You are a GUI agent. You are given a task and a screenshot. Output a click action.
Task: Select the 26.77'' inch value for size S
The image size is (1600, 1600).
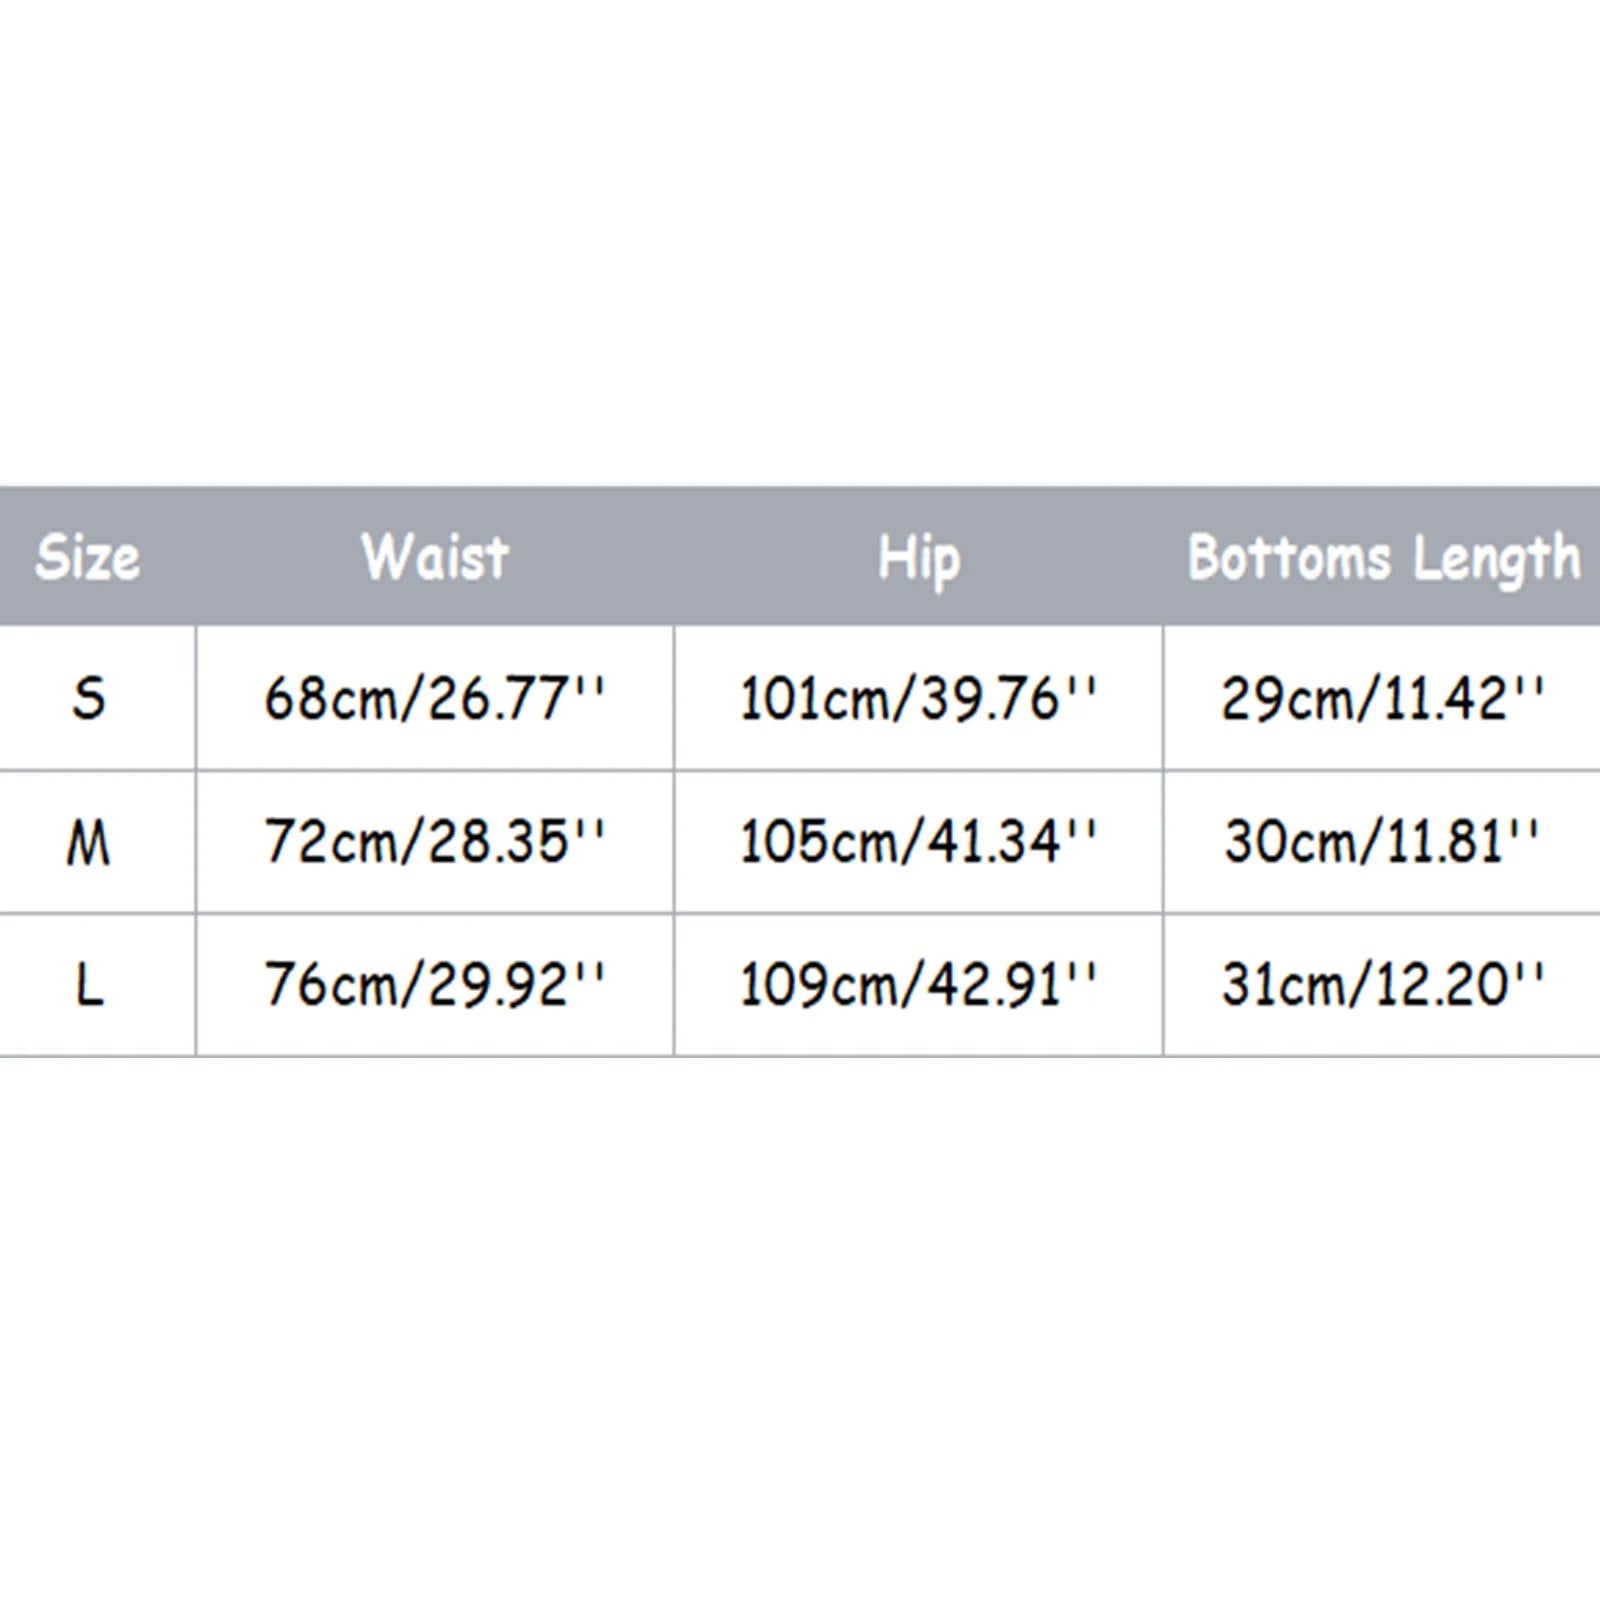[x=516, y=697]
